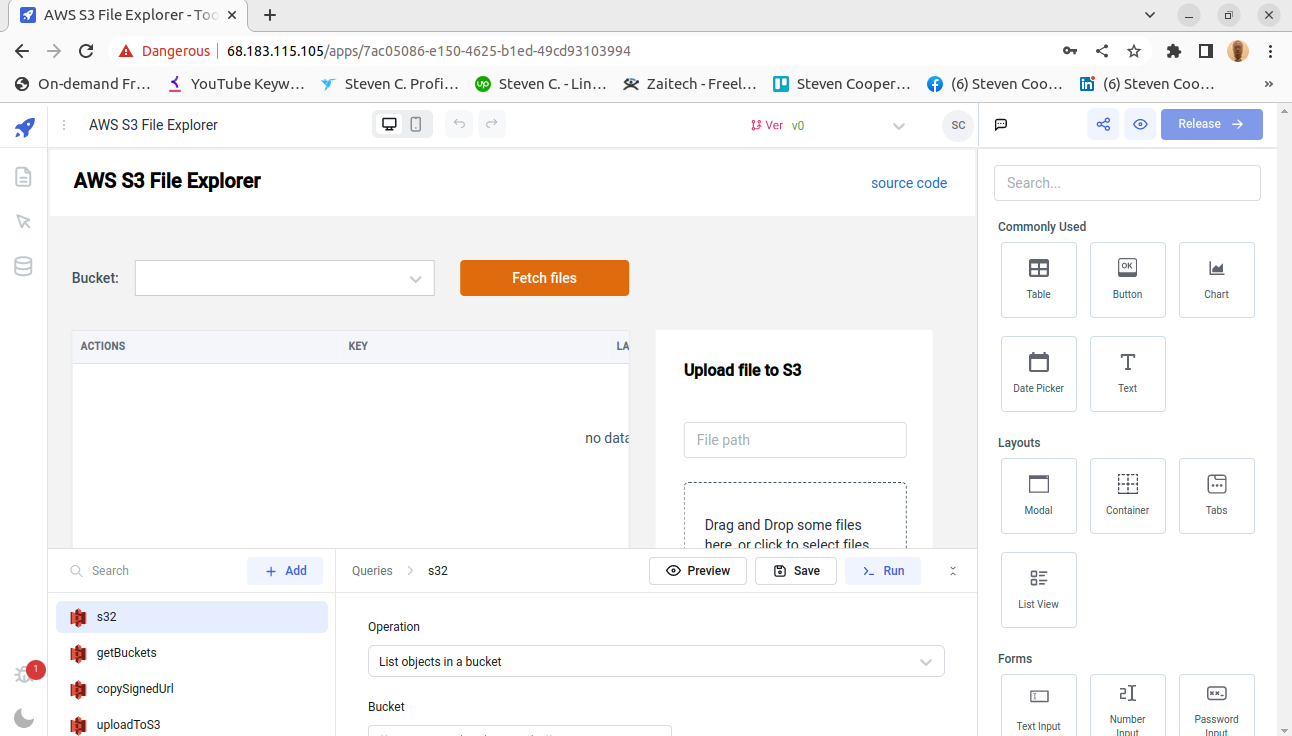Click the share app icon

1103,124
